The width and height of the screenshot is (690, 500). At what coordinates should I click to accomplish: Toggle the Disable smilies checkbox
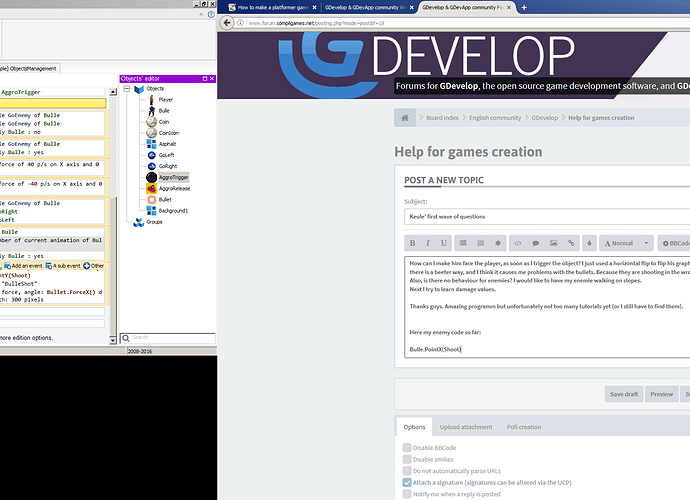407,459
